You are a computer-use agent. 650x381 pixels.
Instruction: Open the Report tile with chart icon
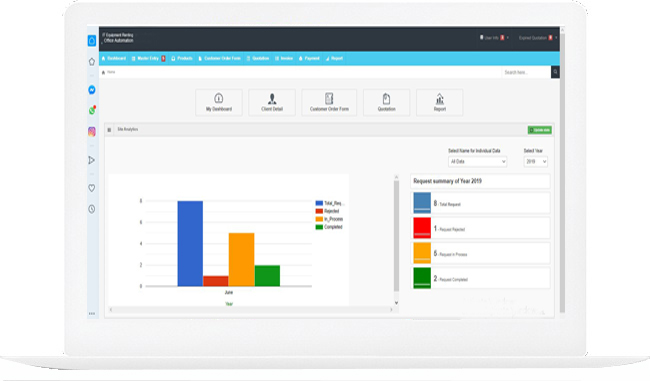point(439,102)
